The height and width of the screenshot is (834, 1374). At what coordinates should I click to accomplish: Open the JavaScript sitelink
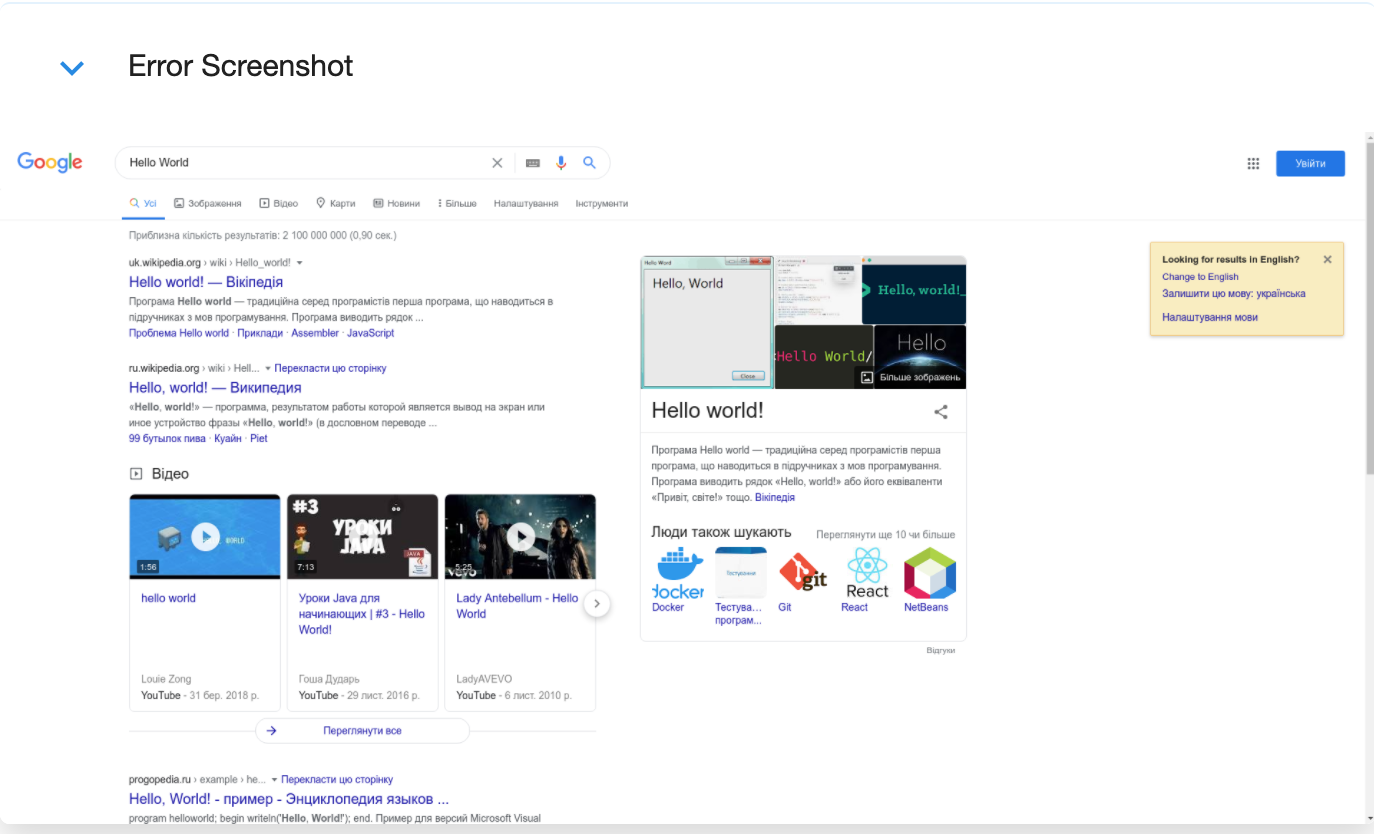[x=371, y=333]
